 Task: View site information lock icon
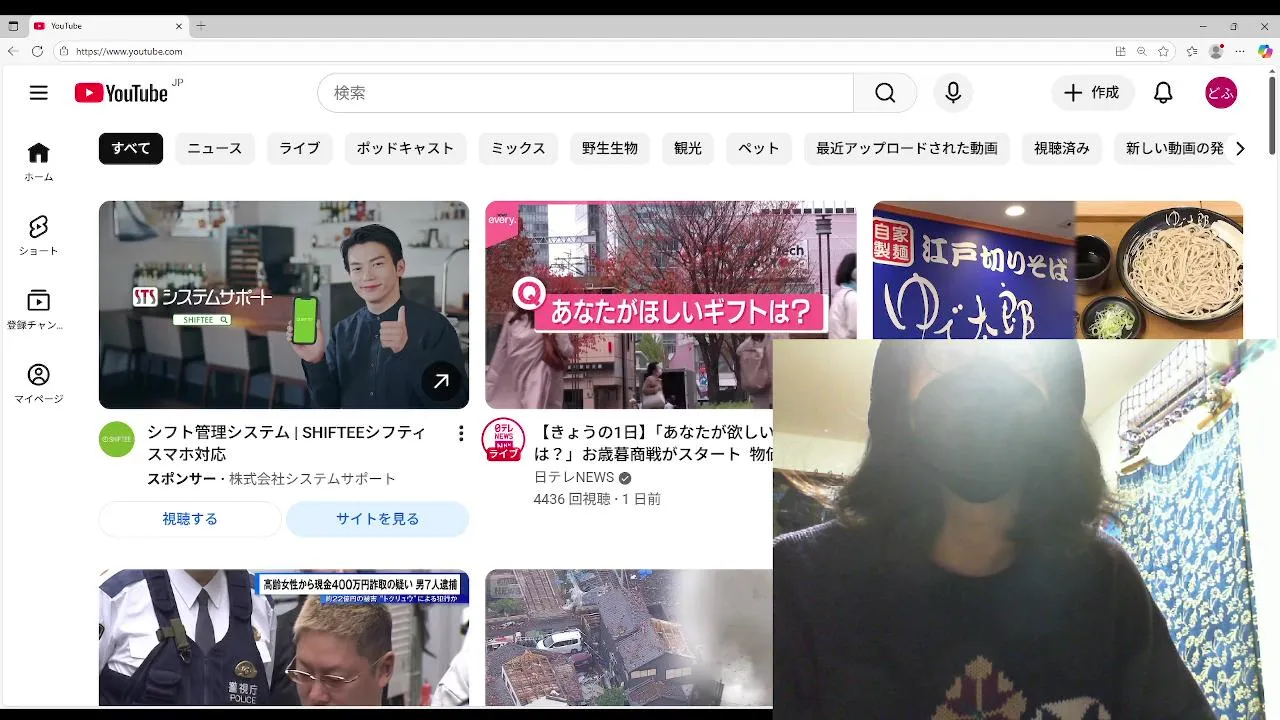[x=64, y=51]
